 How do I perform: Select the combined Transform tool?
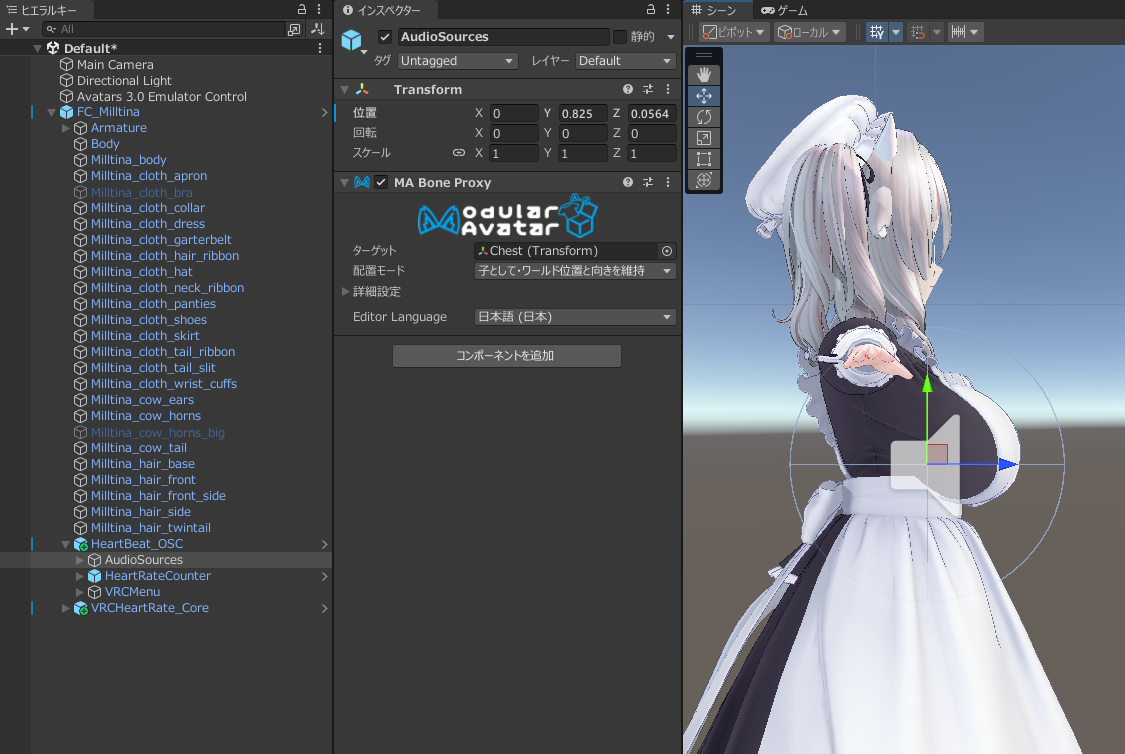(x=703, y=179)
